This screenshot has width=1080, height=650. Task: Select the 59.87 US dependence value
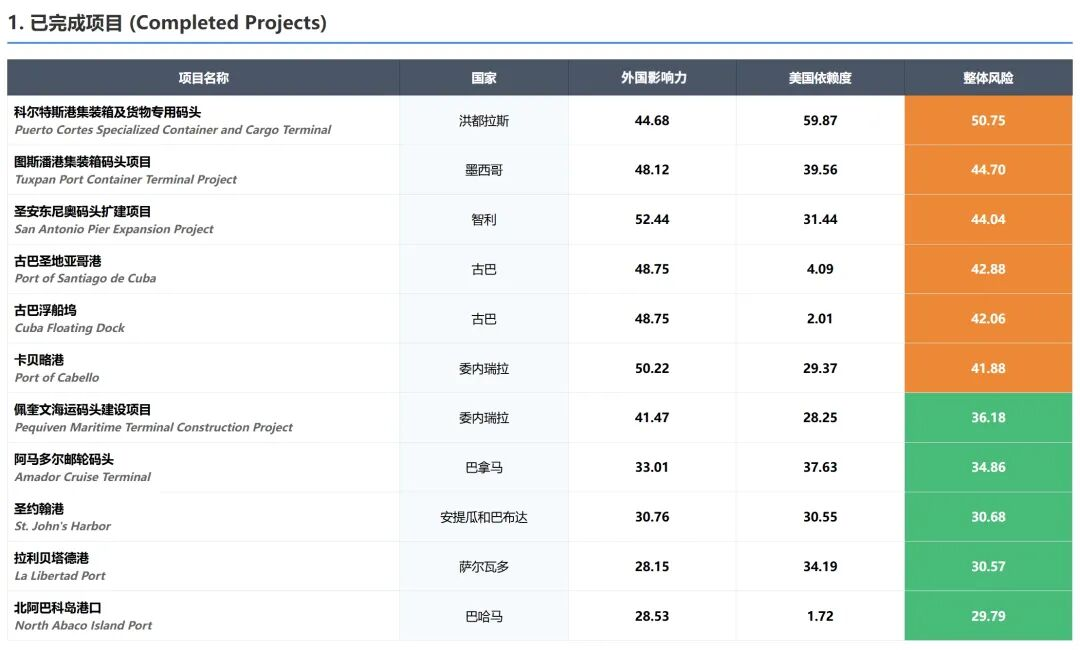pyautogui.click(x=820, y=121)
